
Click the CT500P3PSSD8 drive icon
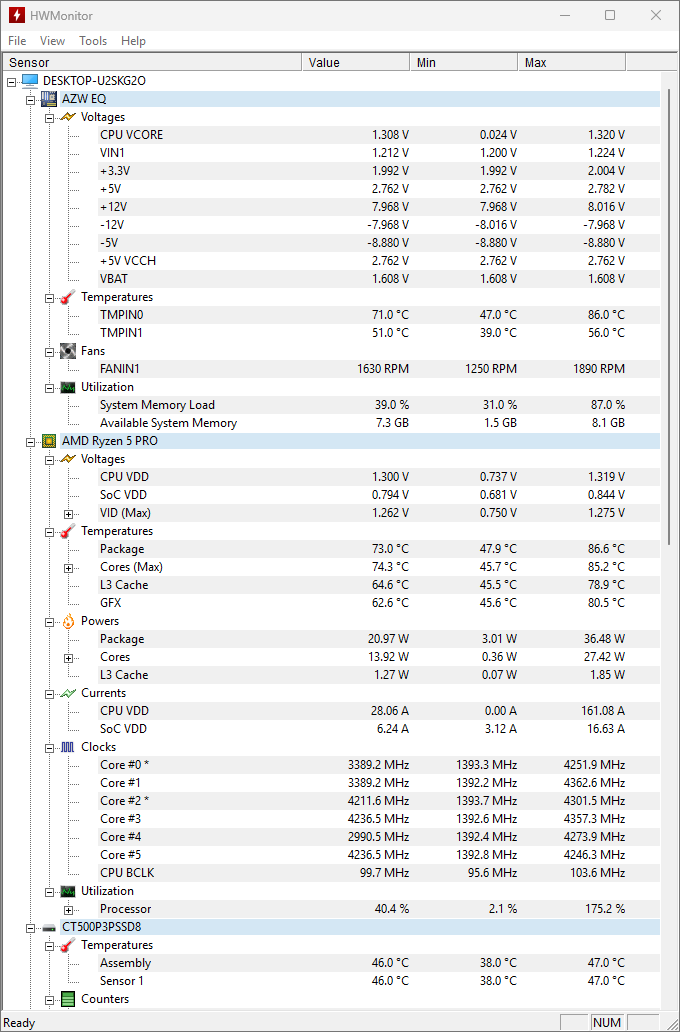click(49, 927)
